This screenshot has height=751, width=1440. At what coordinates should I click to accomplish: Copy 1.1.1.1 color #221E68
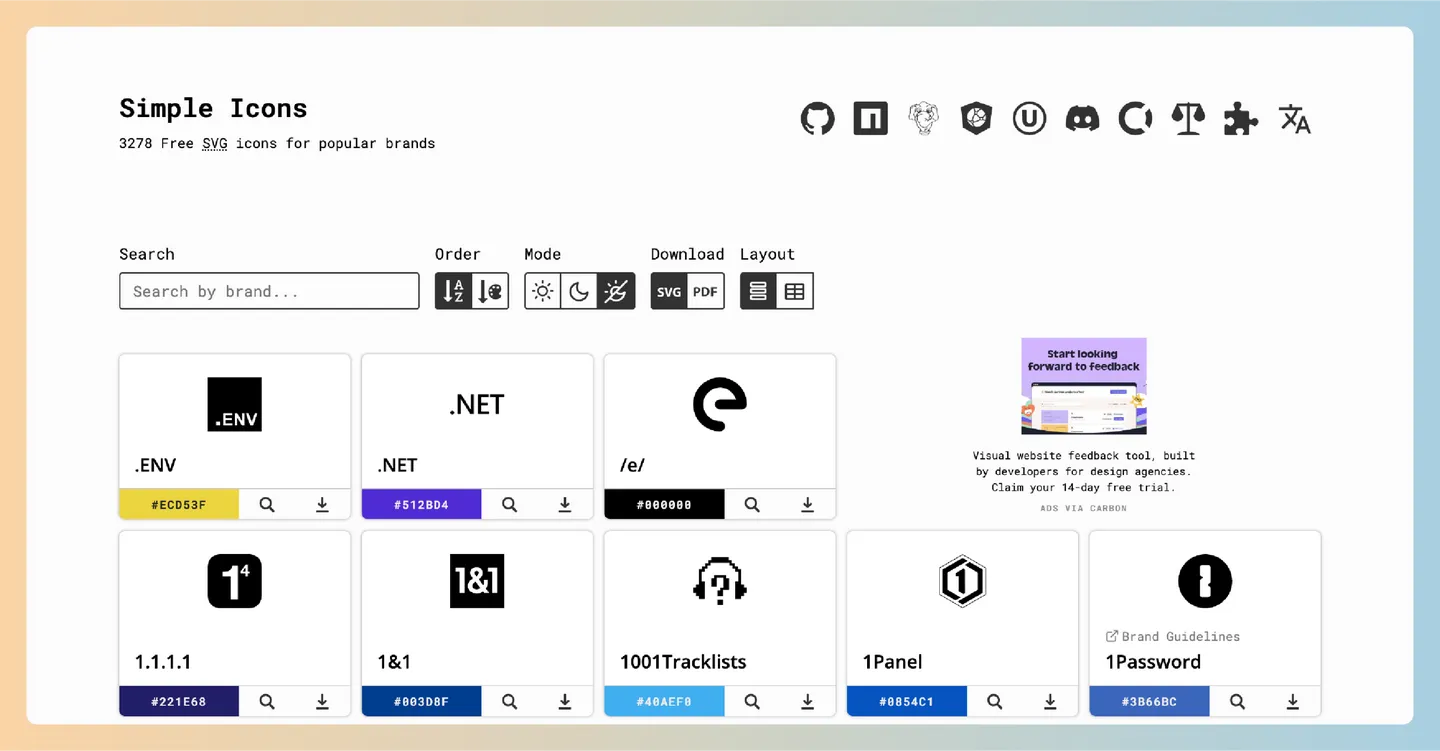(x=179, y=702)
